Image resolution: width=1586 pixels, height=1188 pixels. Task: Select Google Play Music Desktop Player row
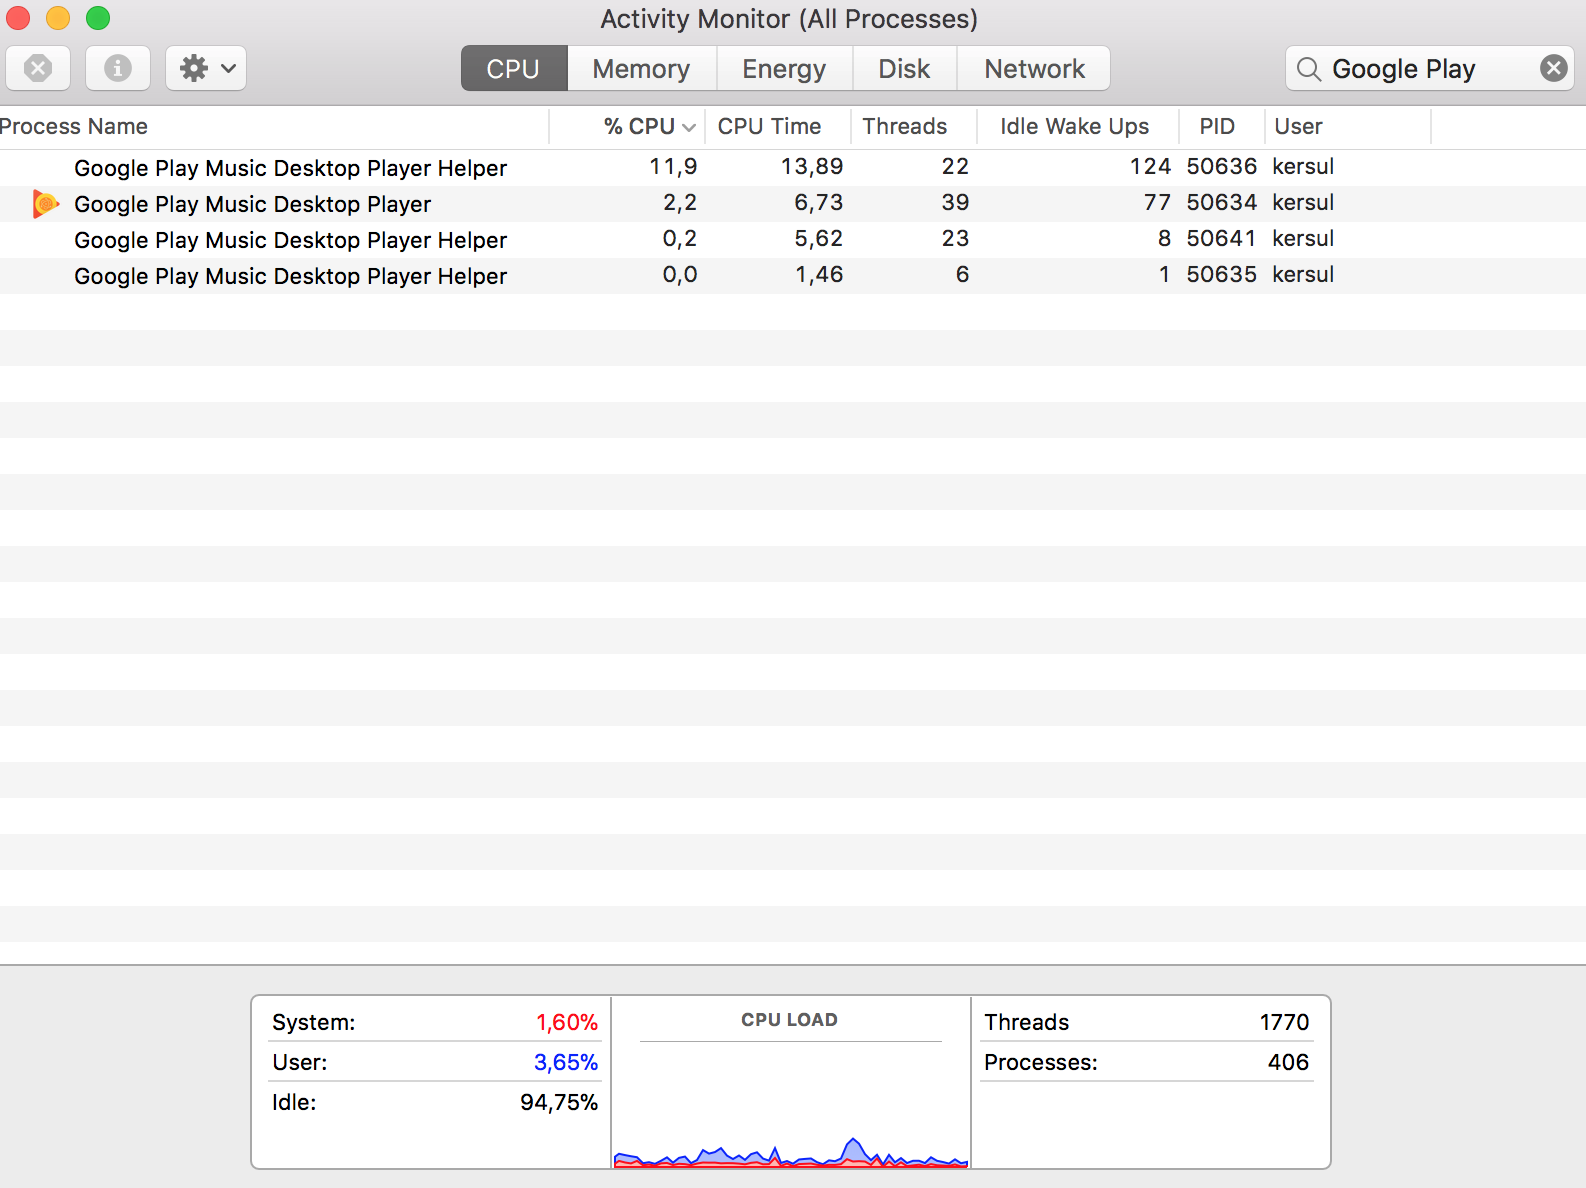(793, 203)
